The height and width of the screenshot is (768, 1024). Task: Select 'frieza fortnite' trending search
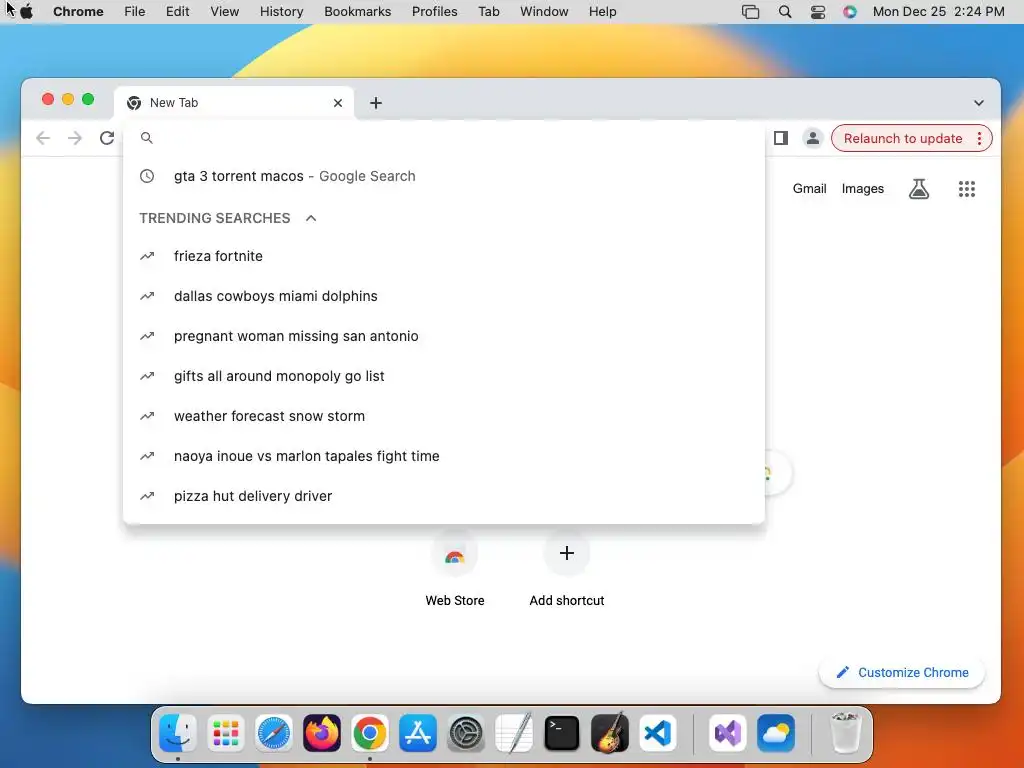click(444, 256)
